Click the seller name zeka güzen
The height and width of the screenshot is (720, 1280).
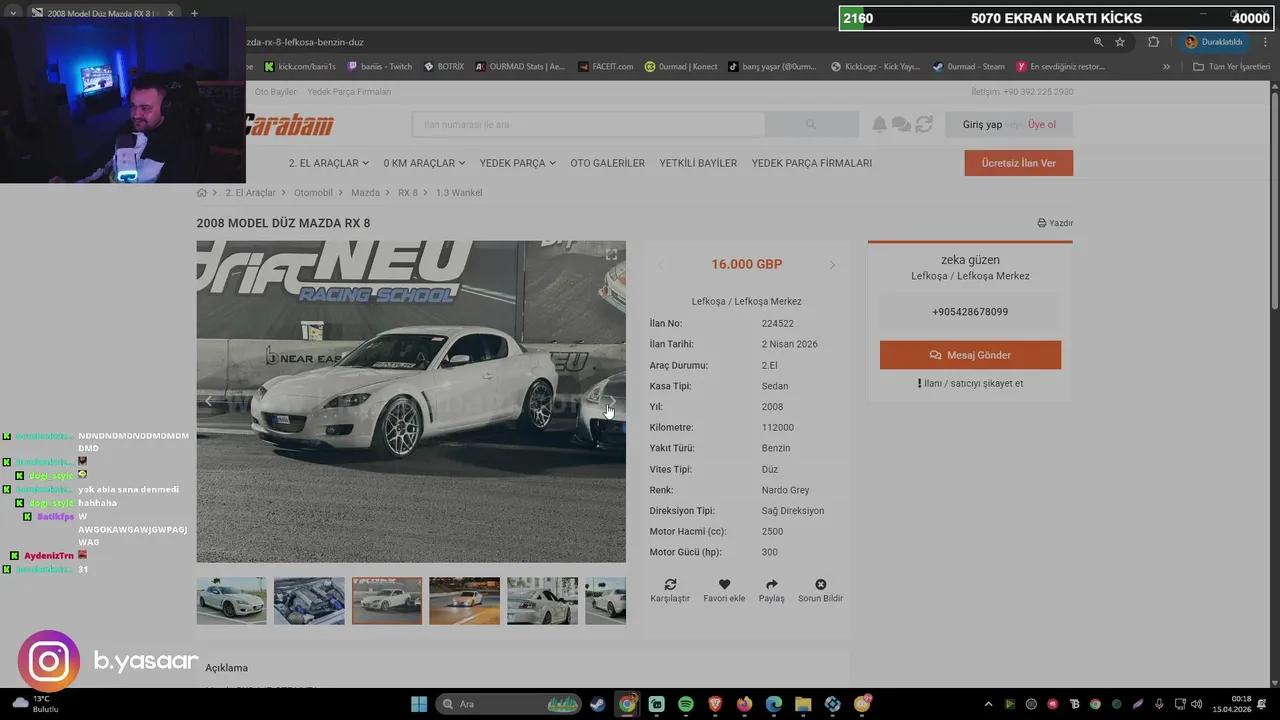[970, 260]
